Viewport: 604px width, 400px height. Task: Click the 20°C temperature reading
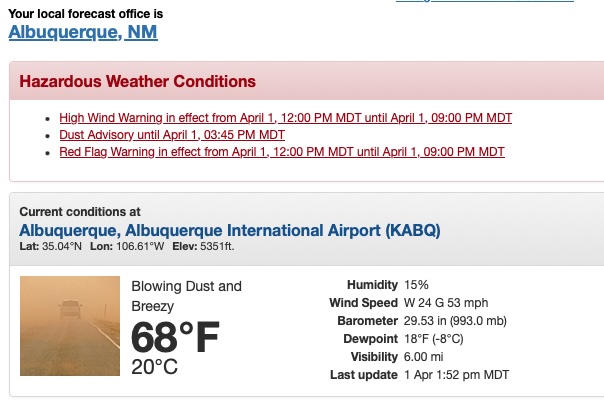point(155,367)
